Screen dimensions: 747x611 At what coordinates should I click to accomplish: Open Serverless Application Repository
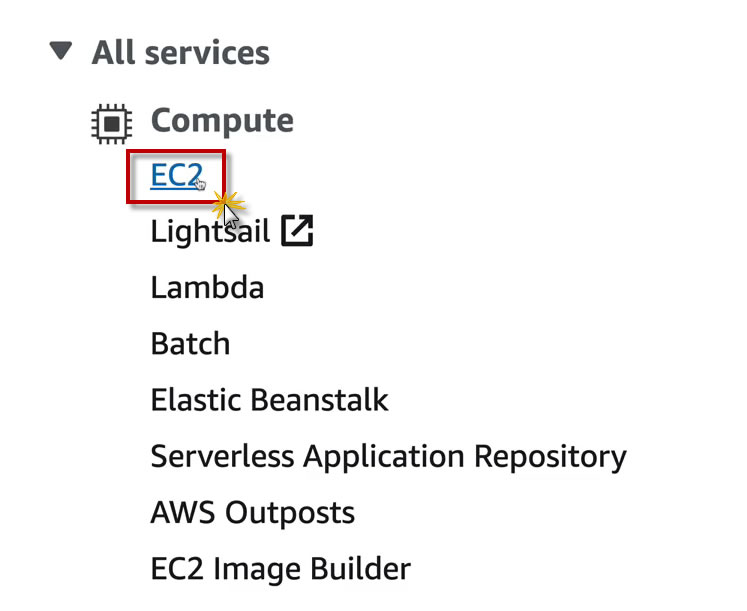tap(388, 457)
